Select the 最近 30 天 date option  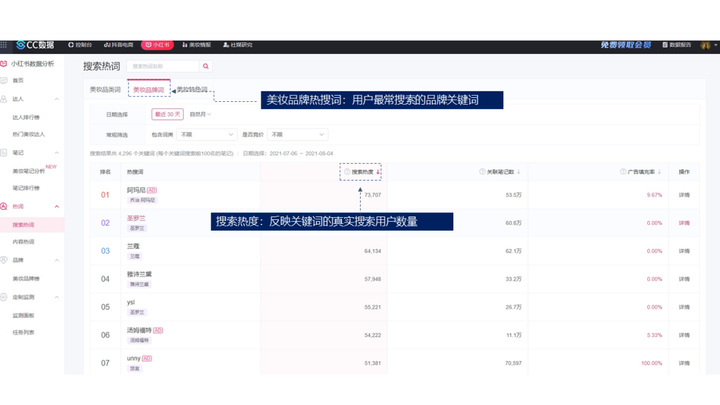coord(168,114)
